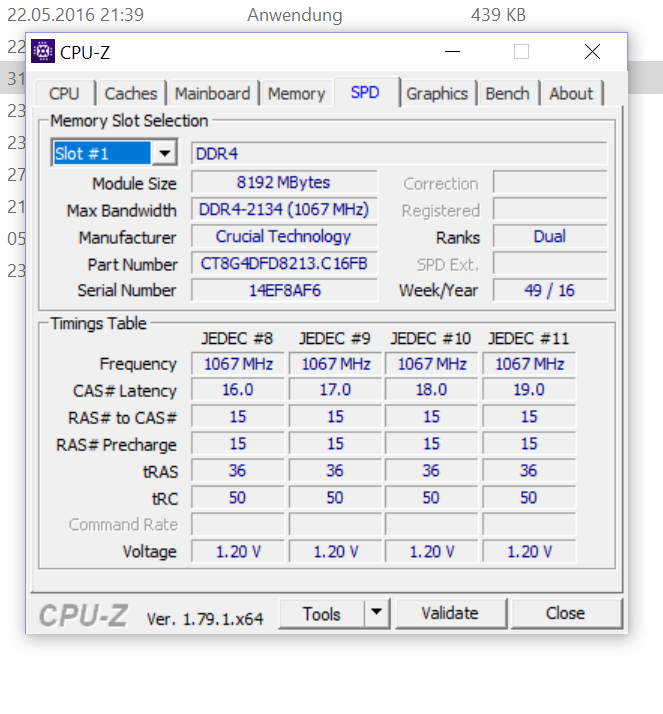The image size is (663, 714).
Task: Click the Validate button
Action: [x=450, y=614]
